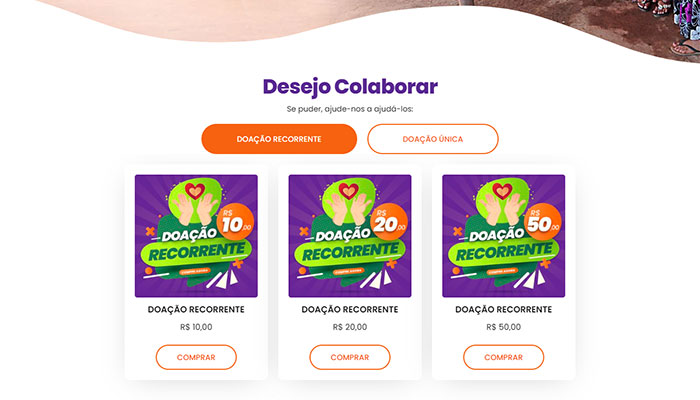Click Comprar under R$ 10,00 donation

click(196, 357)
